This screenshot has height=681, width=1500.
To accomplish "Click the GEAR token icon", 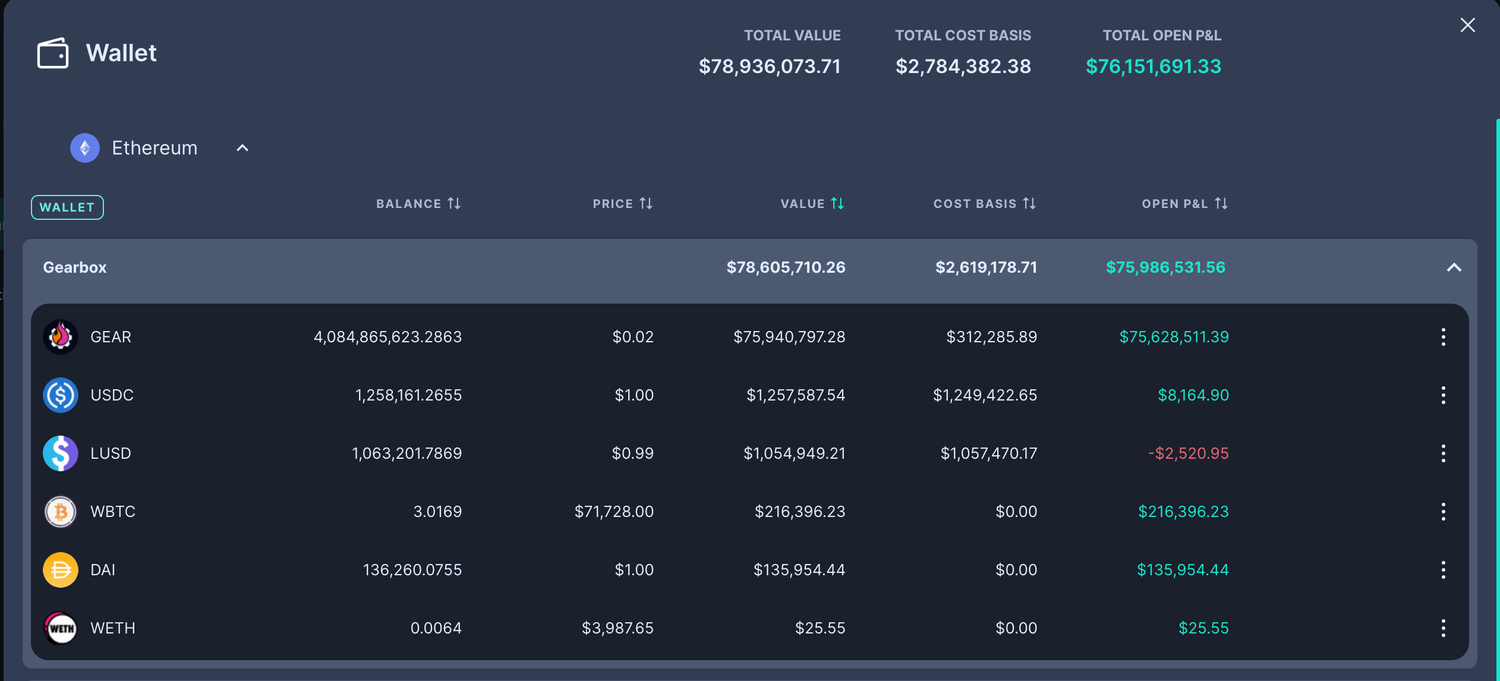I will pos(60,337).
